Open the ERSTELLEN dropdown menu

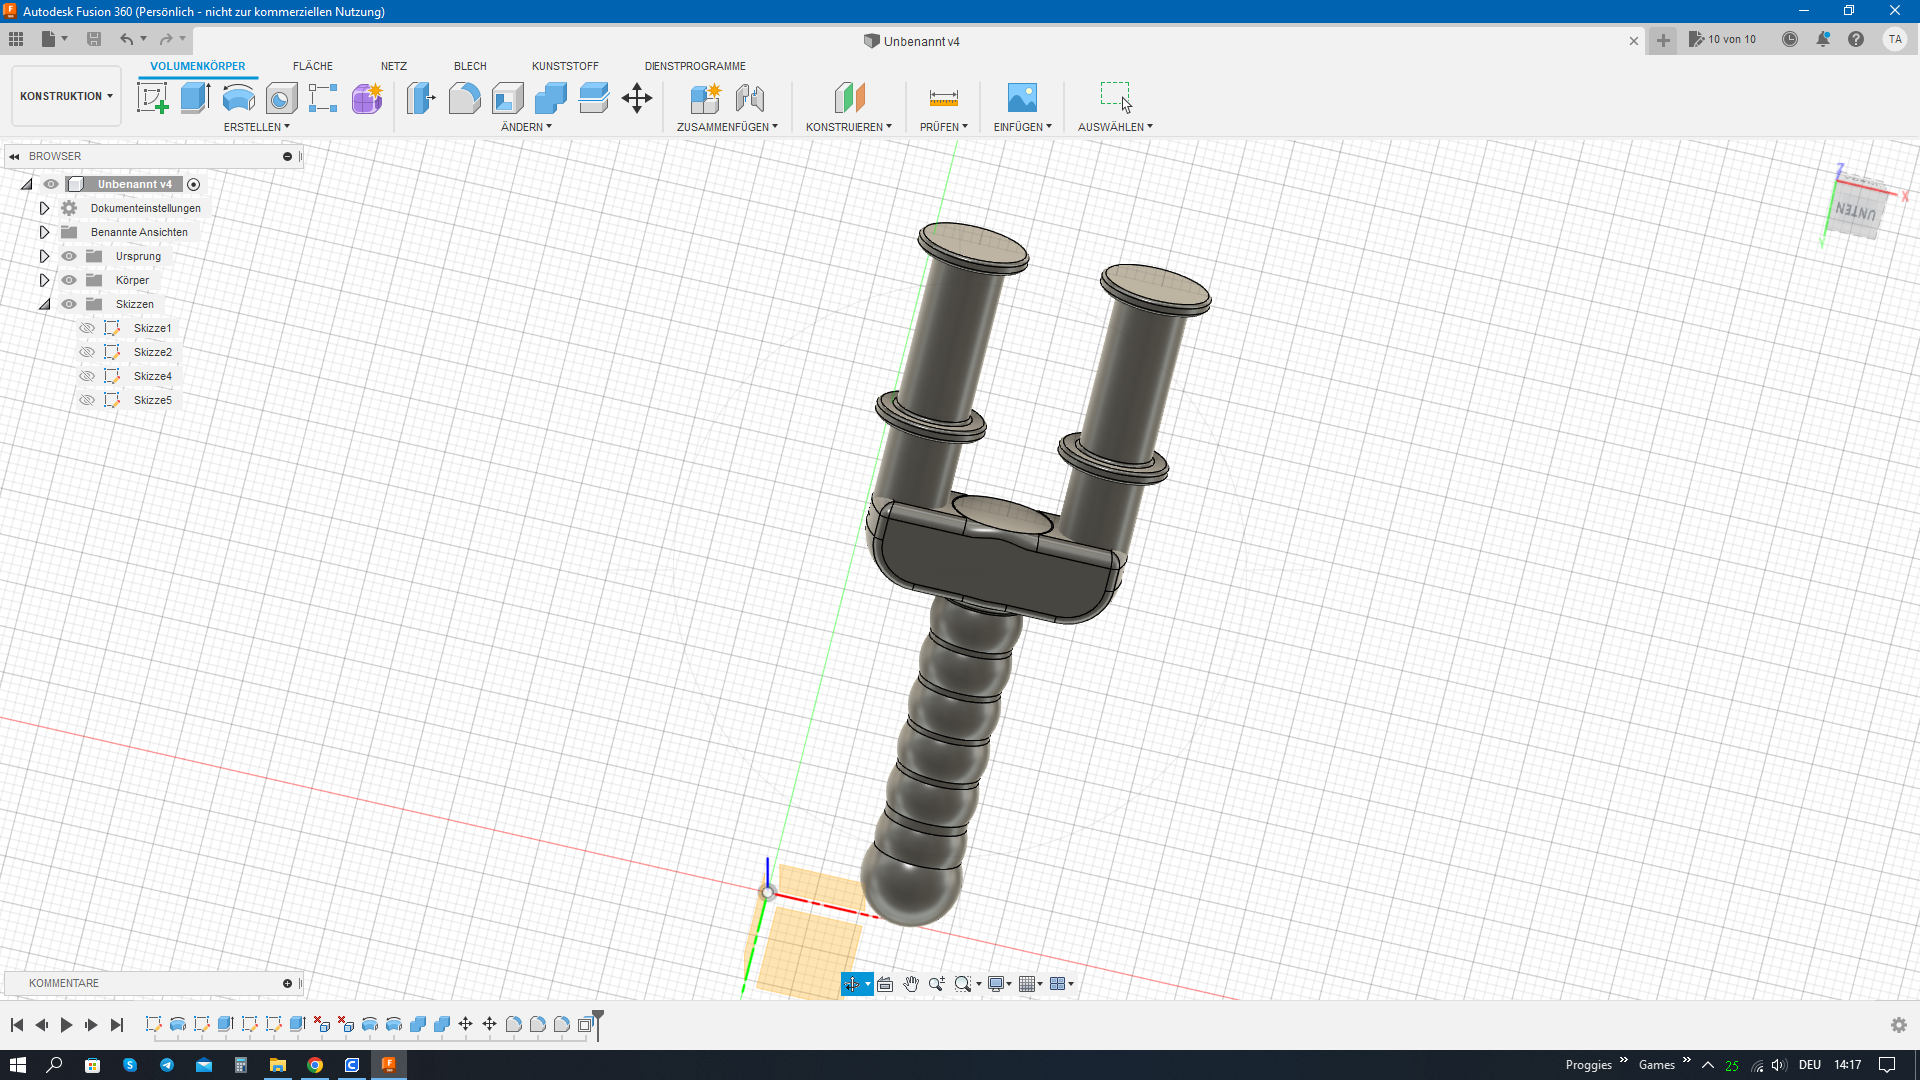point(257,127)
